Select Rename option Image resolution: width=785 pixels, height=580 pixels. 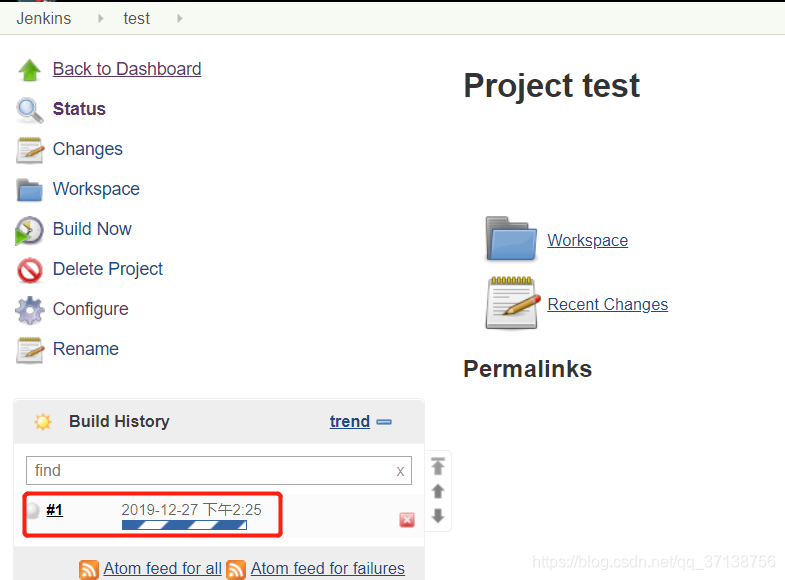[x=86, y=349]
